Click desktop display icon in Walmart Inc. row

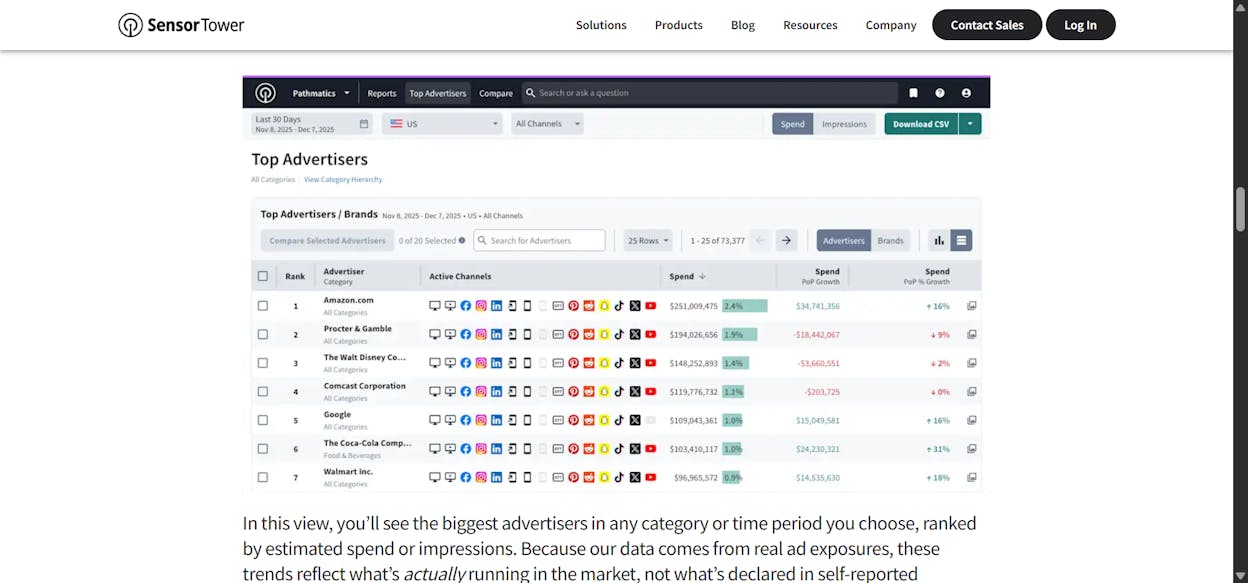pyautogui.click(x=434, y=477)
